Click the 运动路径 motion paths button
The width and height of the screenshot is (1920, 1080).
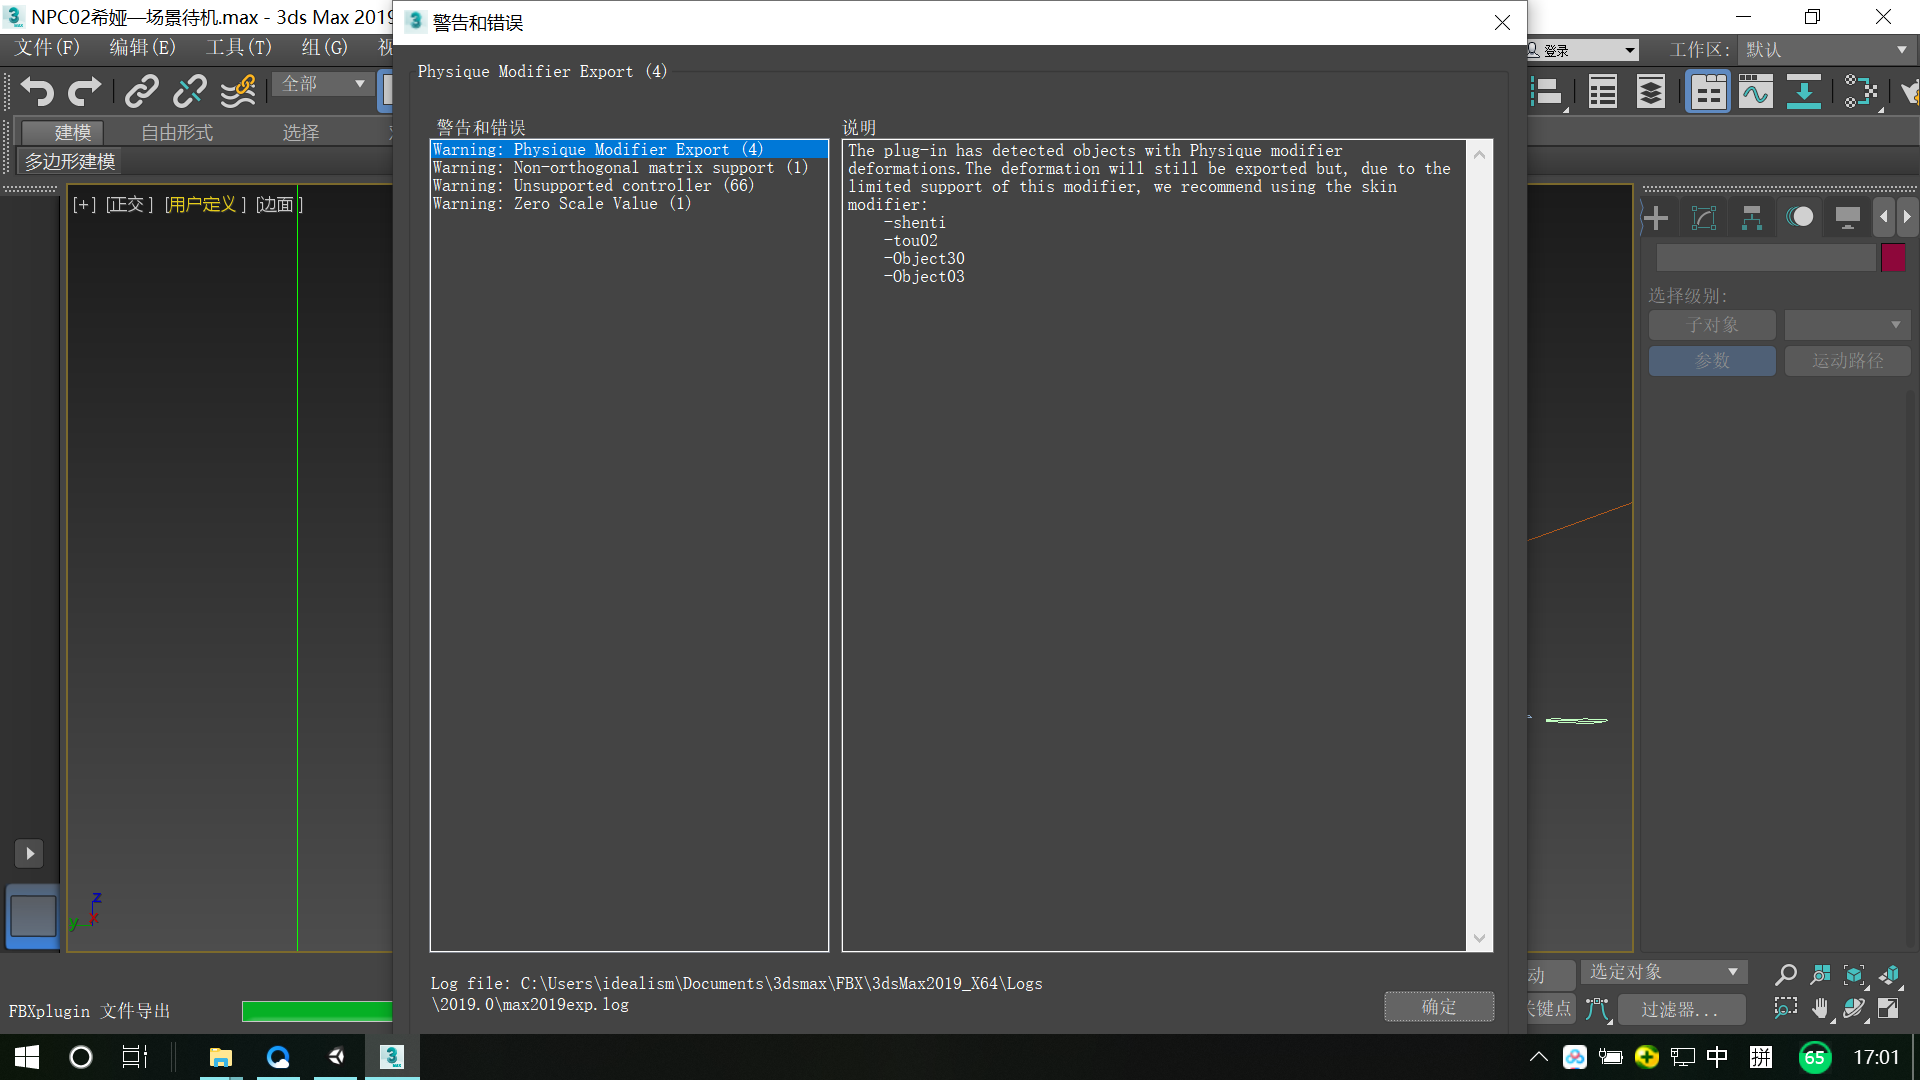click(1847, 361)
